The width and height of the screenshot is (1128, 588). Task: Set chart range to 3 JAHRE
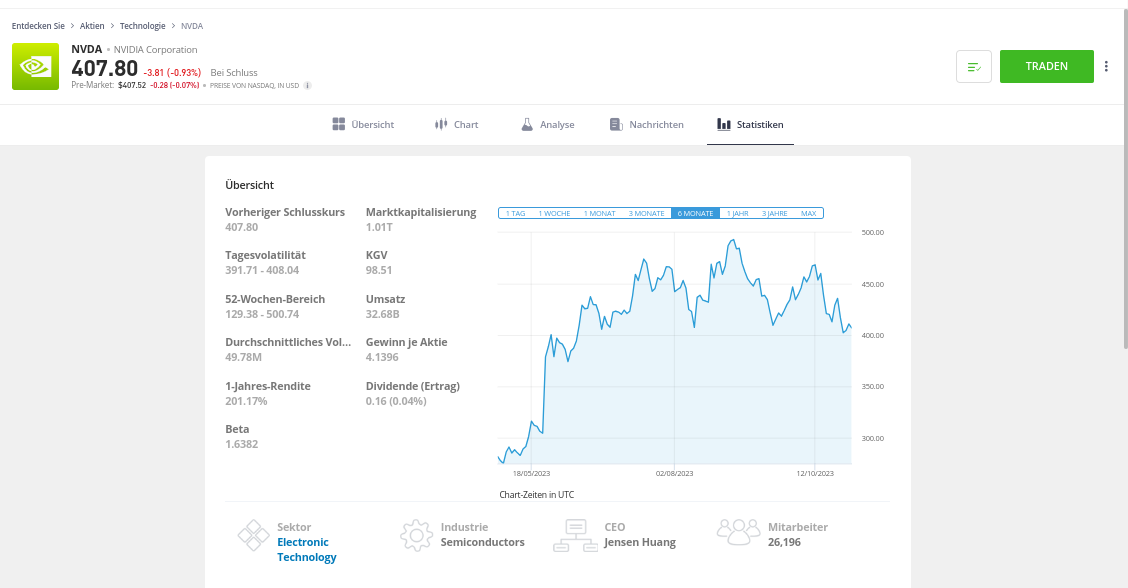tap(775, 213)
